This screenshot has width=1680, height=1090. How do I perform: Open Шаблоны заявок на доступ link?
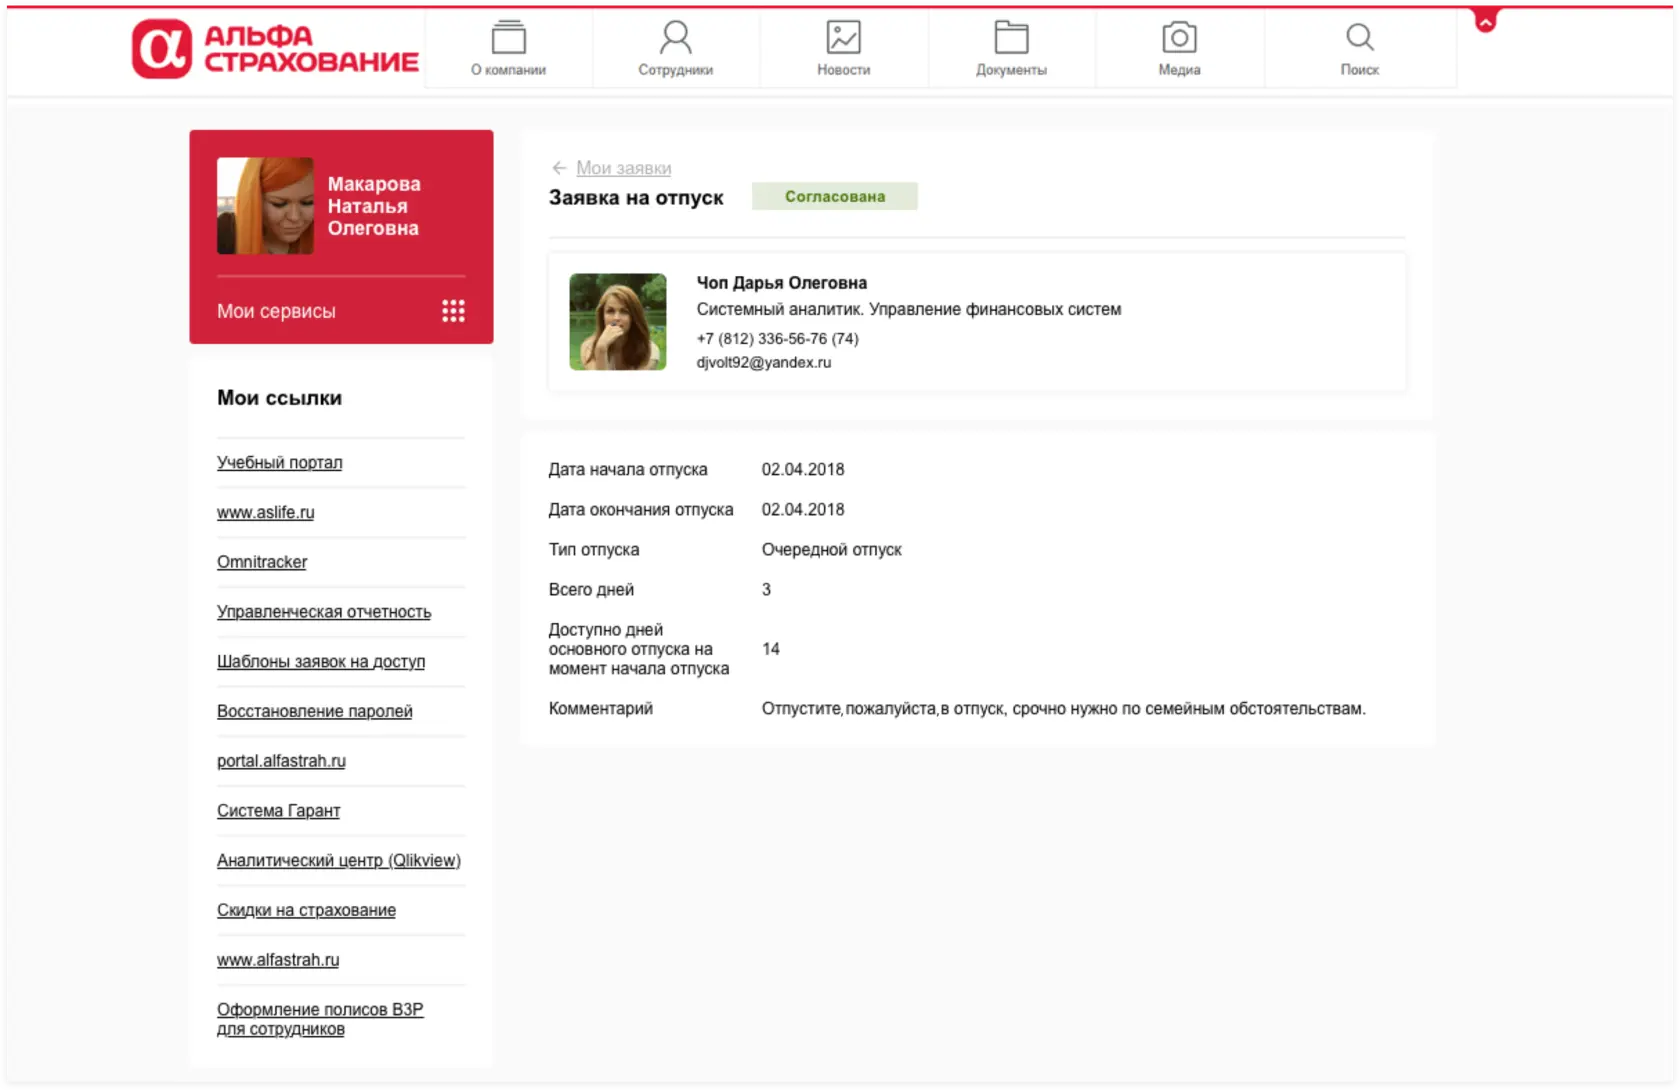click(321, 661)
